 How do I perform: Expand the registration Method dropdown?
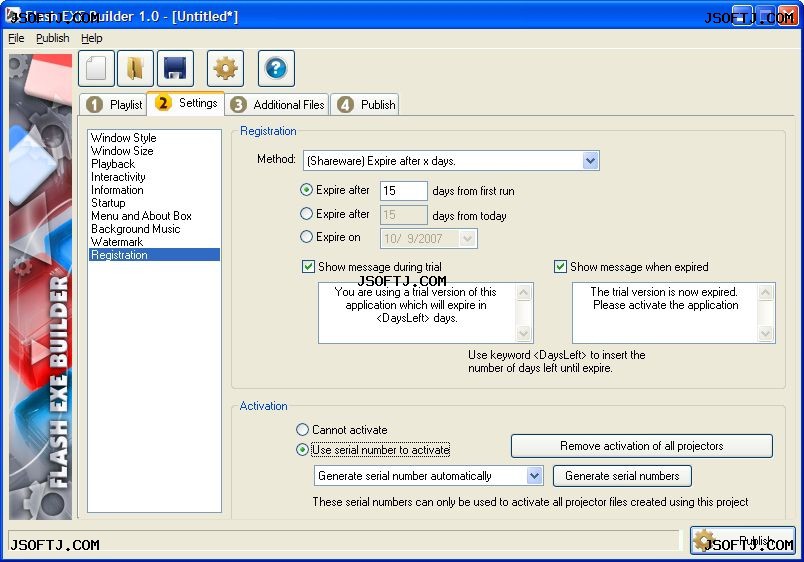pyautogui.click(x=590, y=161)
